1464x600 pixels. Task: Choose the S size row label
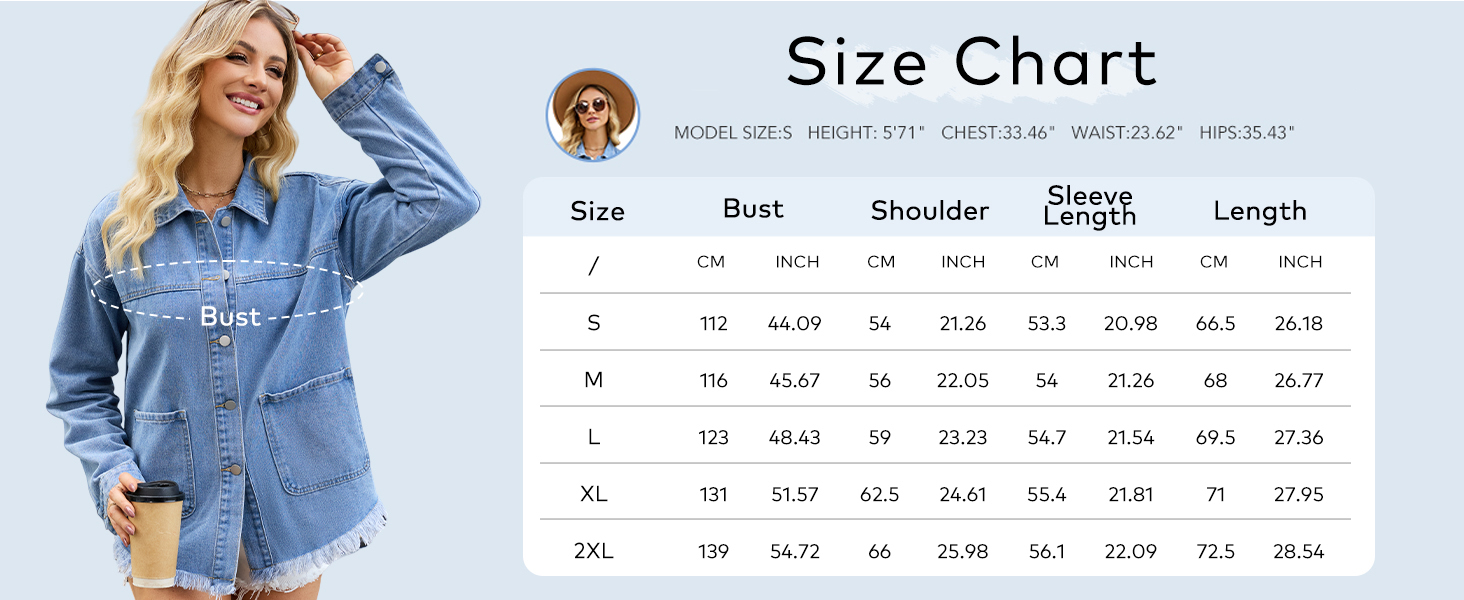coord(594,323)
